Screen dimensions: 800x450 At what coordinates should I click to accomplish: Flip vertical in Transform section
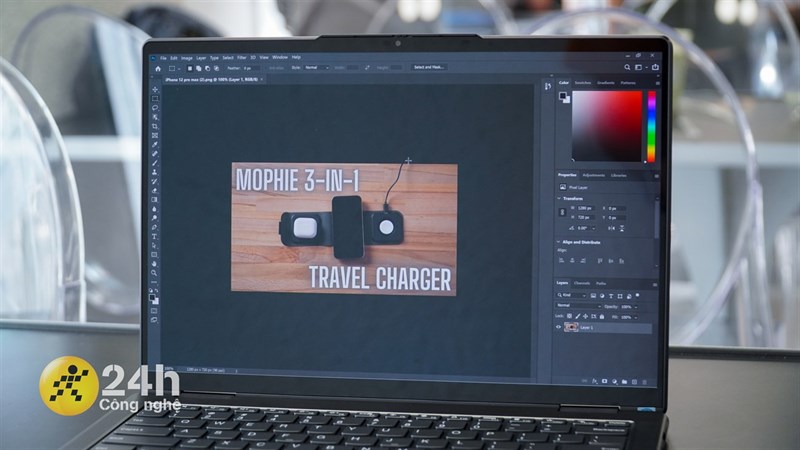(x=622, y=228)
